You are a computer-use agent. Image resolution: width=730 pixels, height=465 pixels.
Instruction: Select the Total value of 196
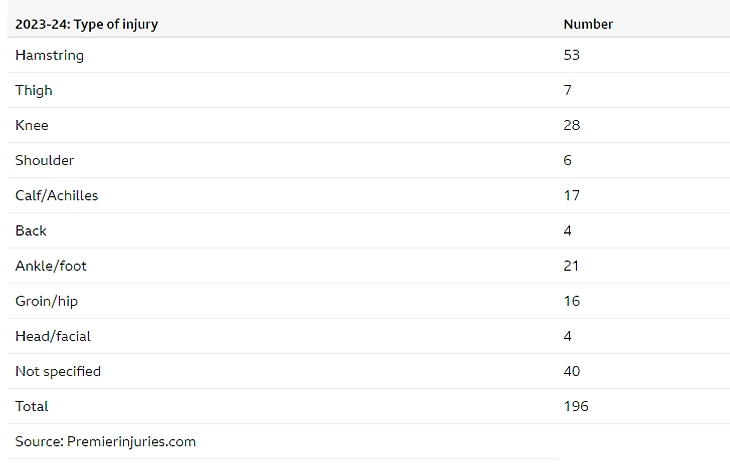tap(575, 406)
